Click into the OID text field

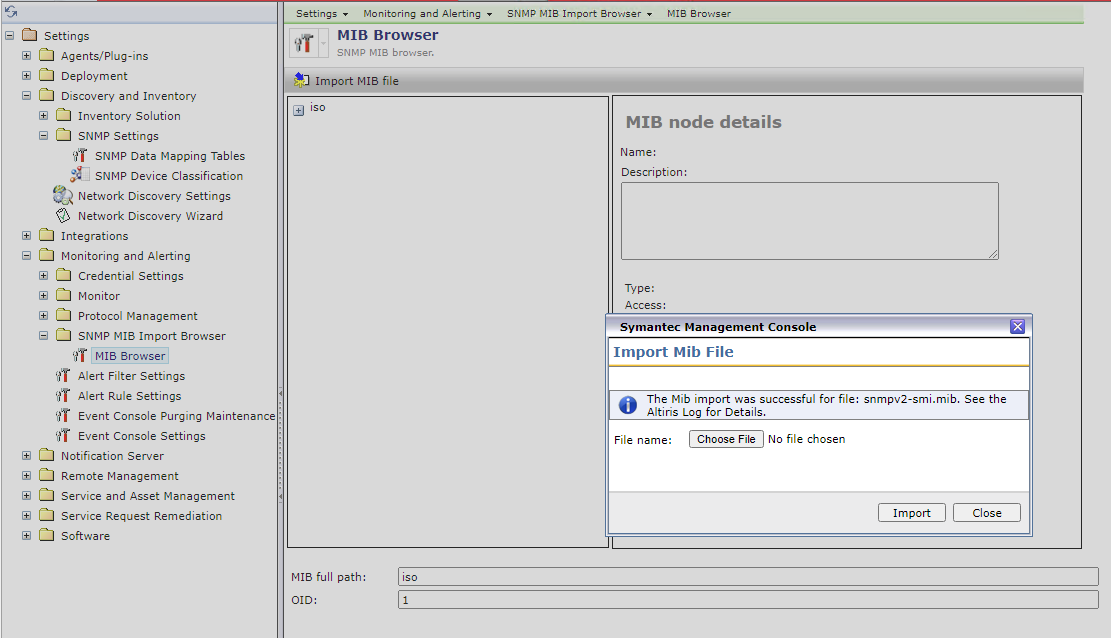[746, 600]
